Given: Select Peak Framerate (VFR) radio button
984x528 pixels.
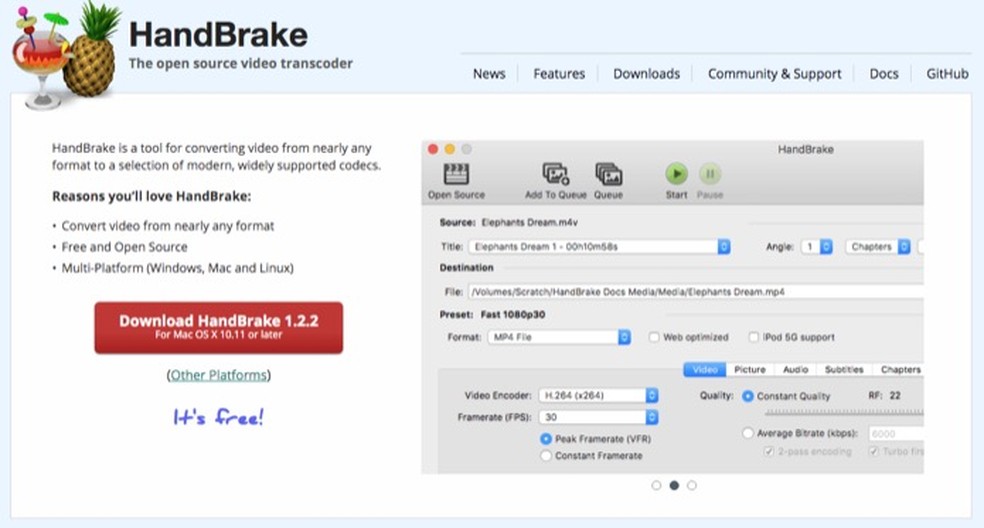Looking at the screenshot, I should pos(546,439).
